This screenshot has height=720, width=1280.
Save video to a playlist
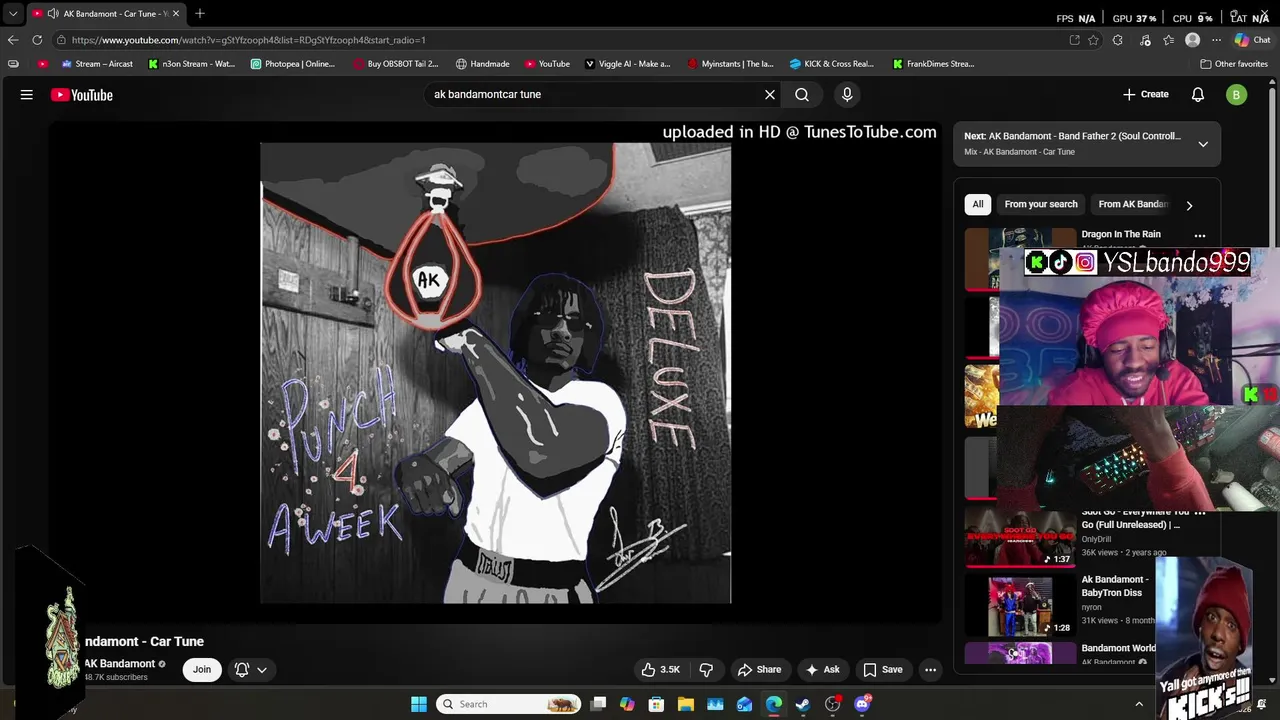(x=883, y=669)
